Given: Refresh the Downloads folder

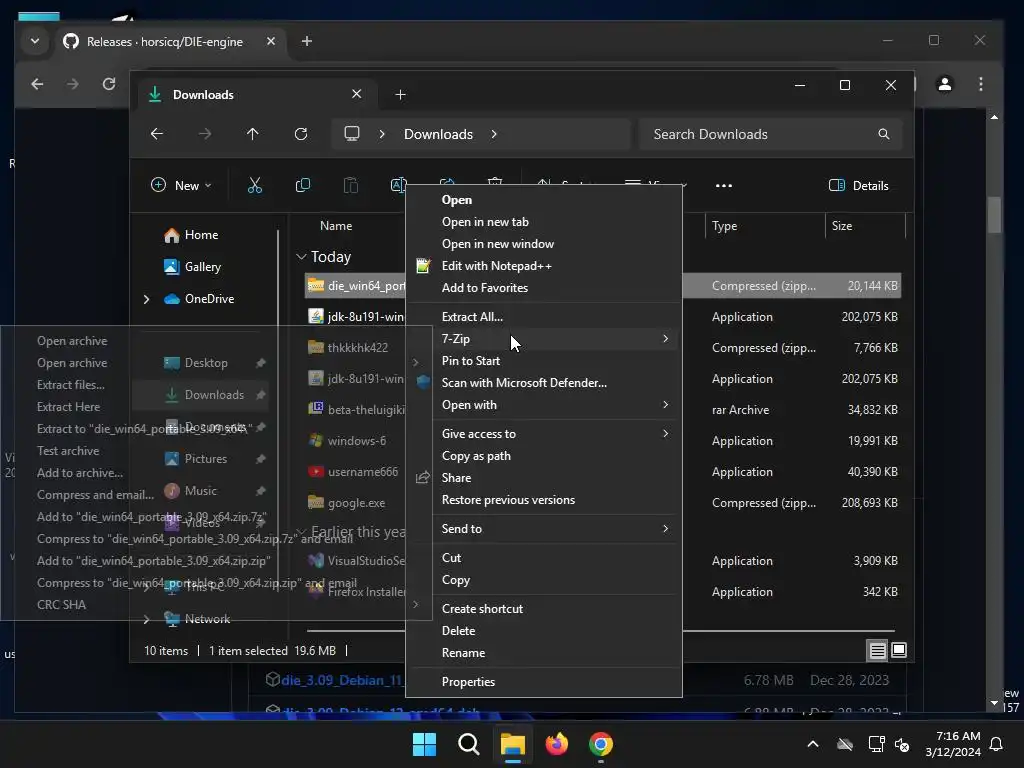Looking at the screenshot, I should click(x=300, y=134).
